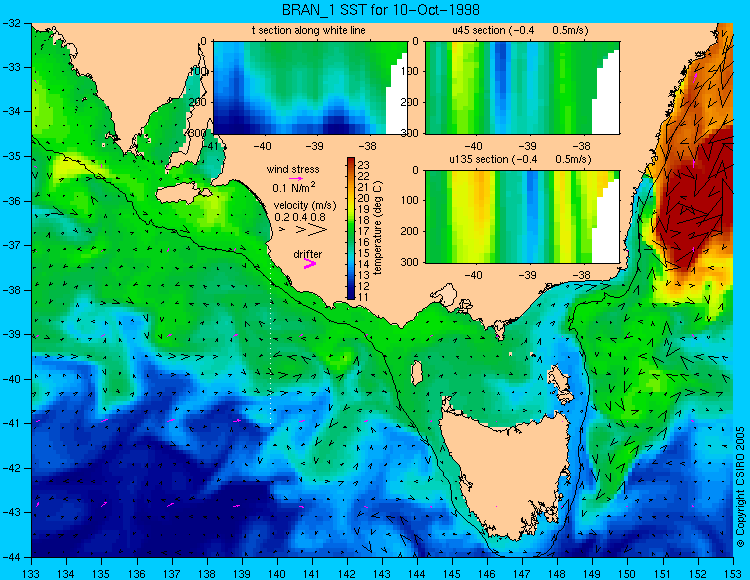The image size is (750, 580).
Task: Click the -40 label under the t section
Action: pos(262,146)
